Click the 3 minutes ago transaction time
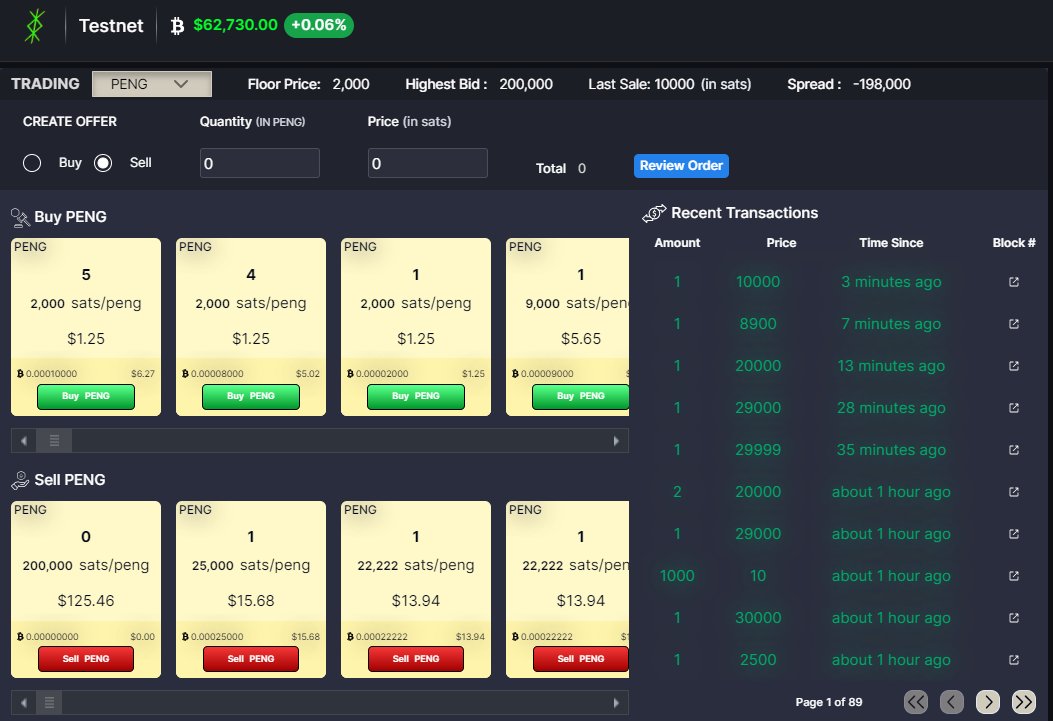Screen dimensions: 1053x721 (891, 282)
